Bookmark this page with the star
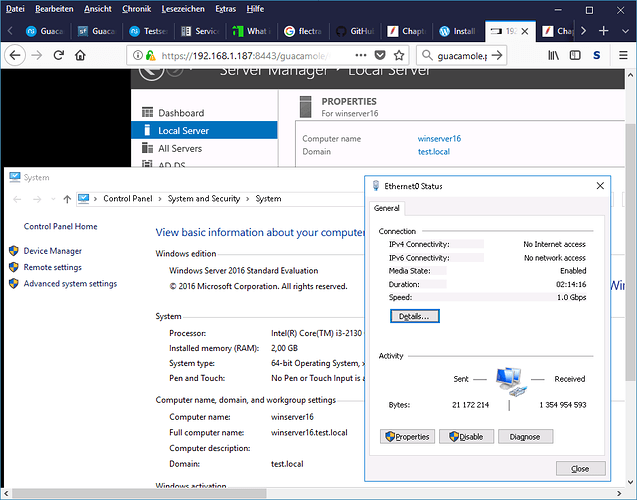The height and width of the screenshot is (500, 637). 399,55
